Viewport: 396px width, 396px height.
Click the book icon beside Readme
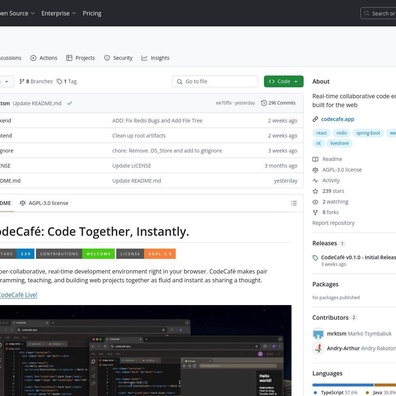point(315,159)
